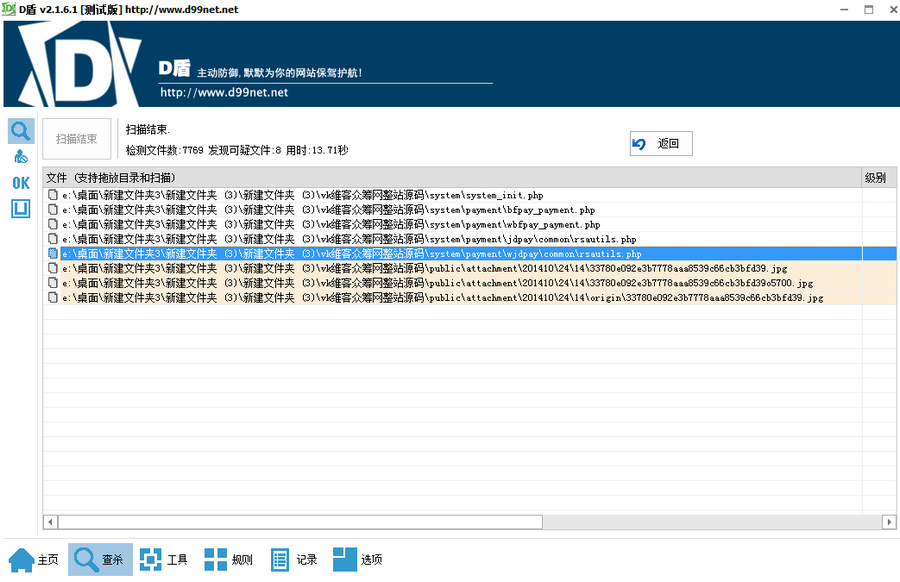Maximize the D盾 window
This screenshot has height=582, width=900.
coord(869,10)
